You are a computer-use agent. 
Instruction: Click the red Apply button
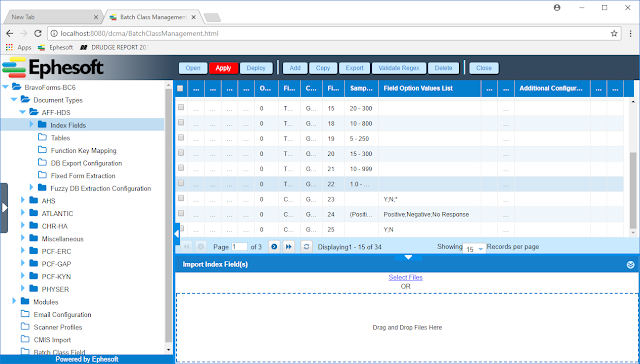(223, 68)
